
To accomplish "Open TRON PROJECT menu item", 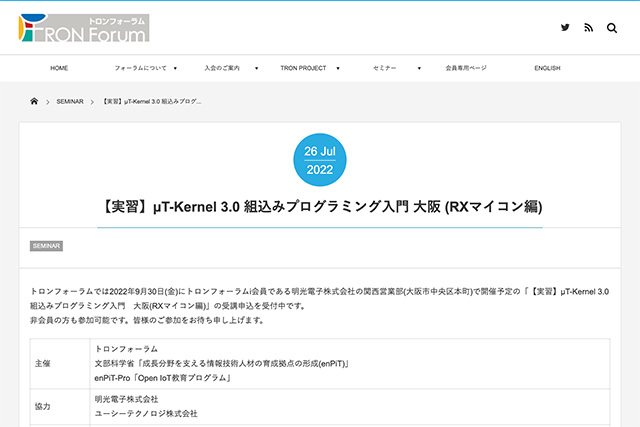I will 303,68.
